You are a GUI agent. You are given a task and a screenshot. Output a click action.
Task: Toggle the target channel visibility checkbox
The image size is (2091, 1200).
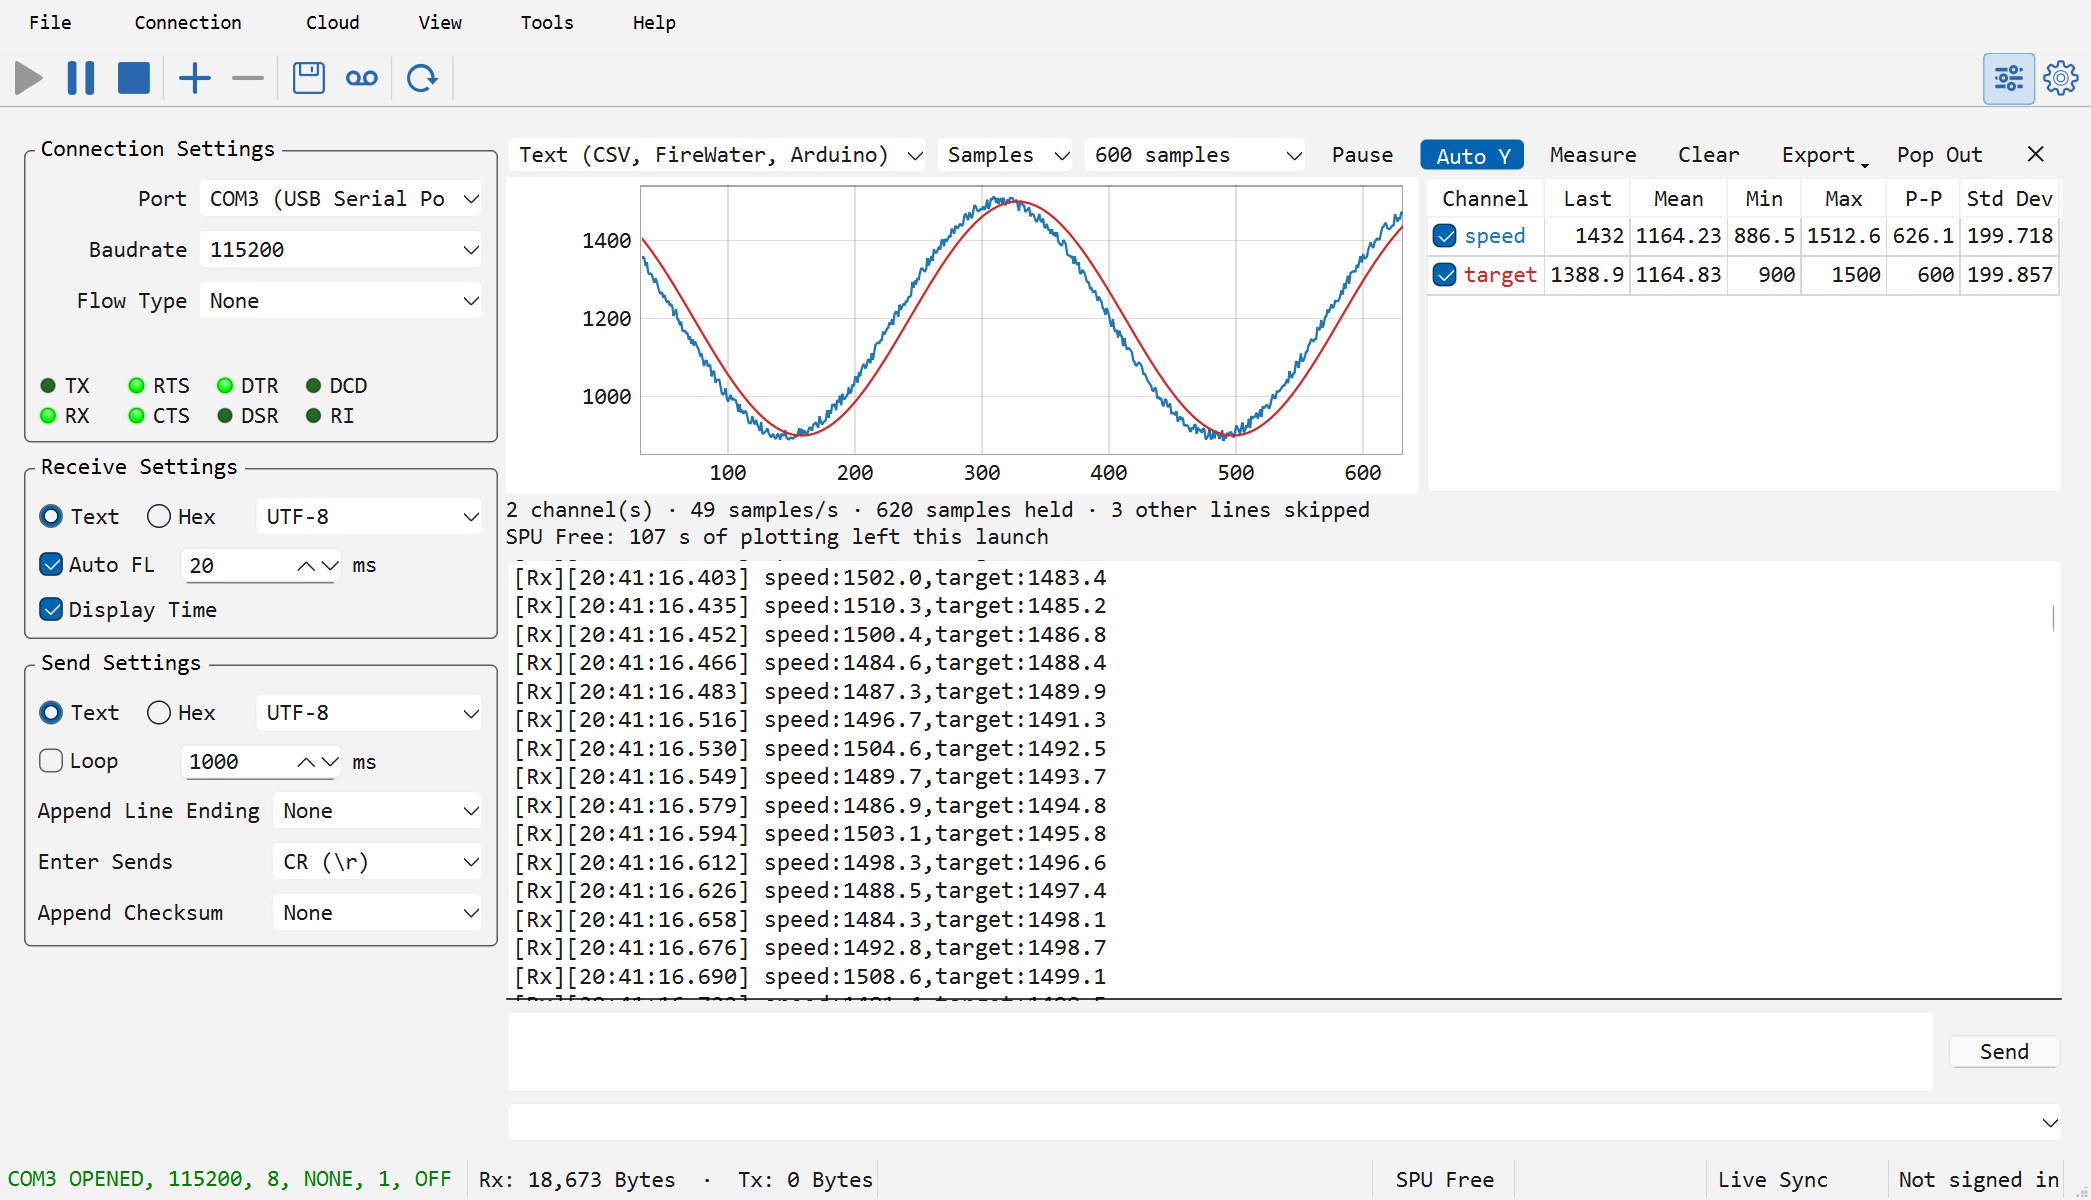(1444, 275)
